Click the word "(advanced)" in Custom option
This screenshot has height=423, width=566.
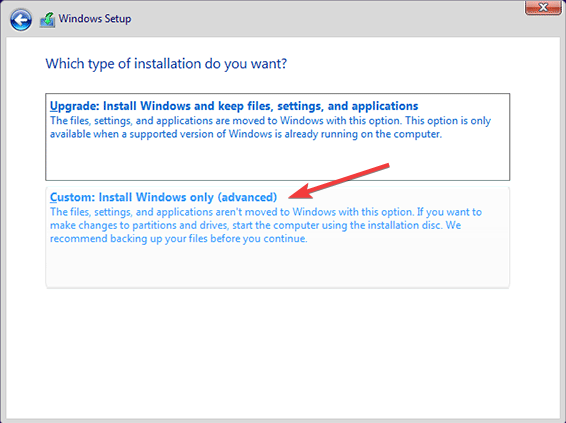247,197
